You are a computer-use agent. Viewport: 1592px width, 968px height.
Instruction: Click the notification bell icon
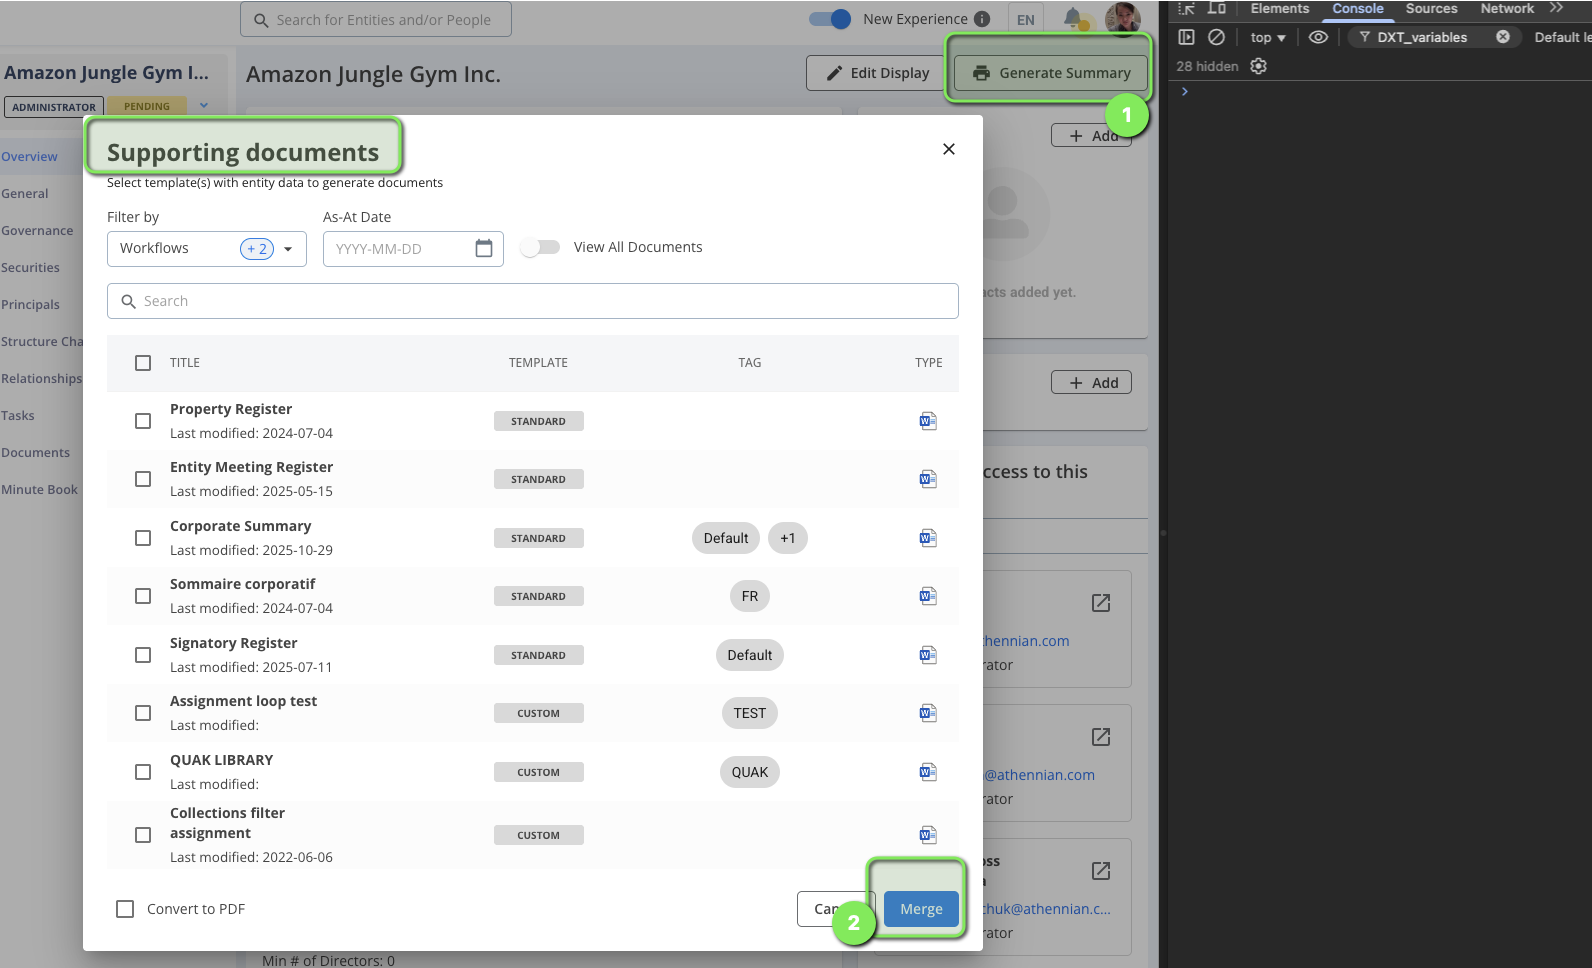coord(1072,18)
